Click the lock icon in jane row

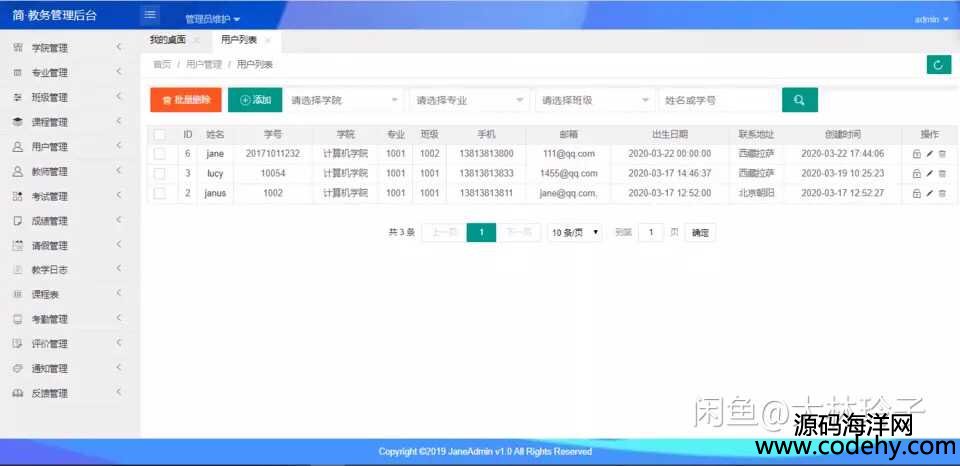coord(917,154)
